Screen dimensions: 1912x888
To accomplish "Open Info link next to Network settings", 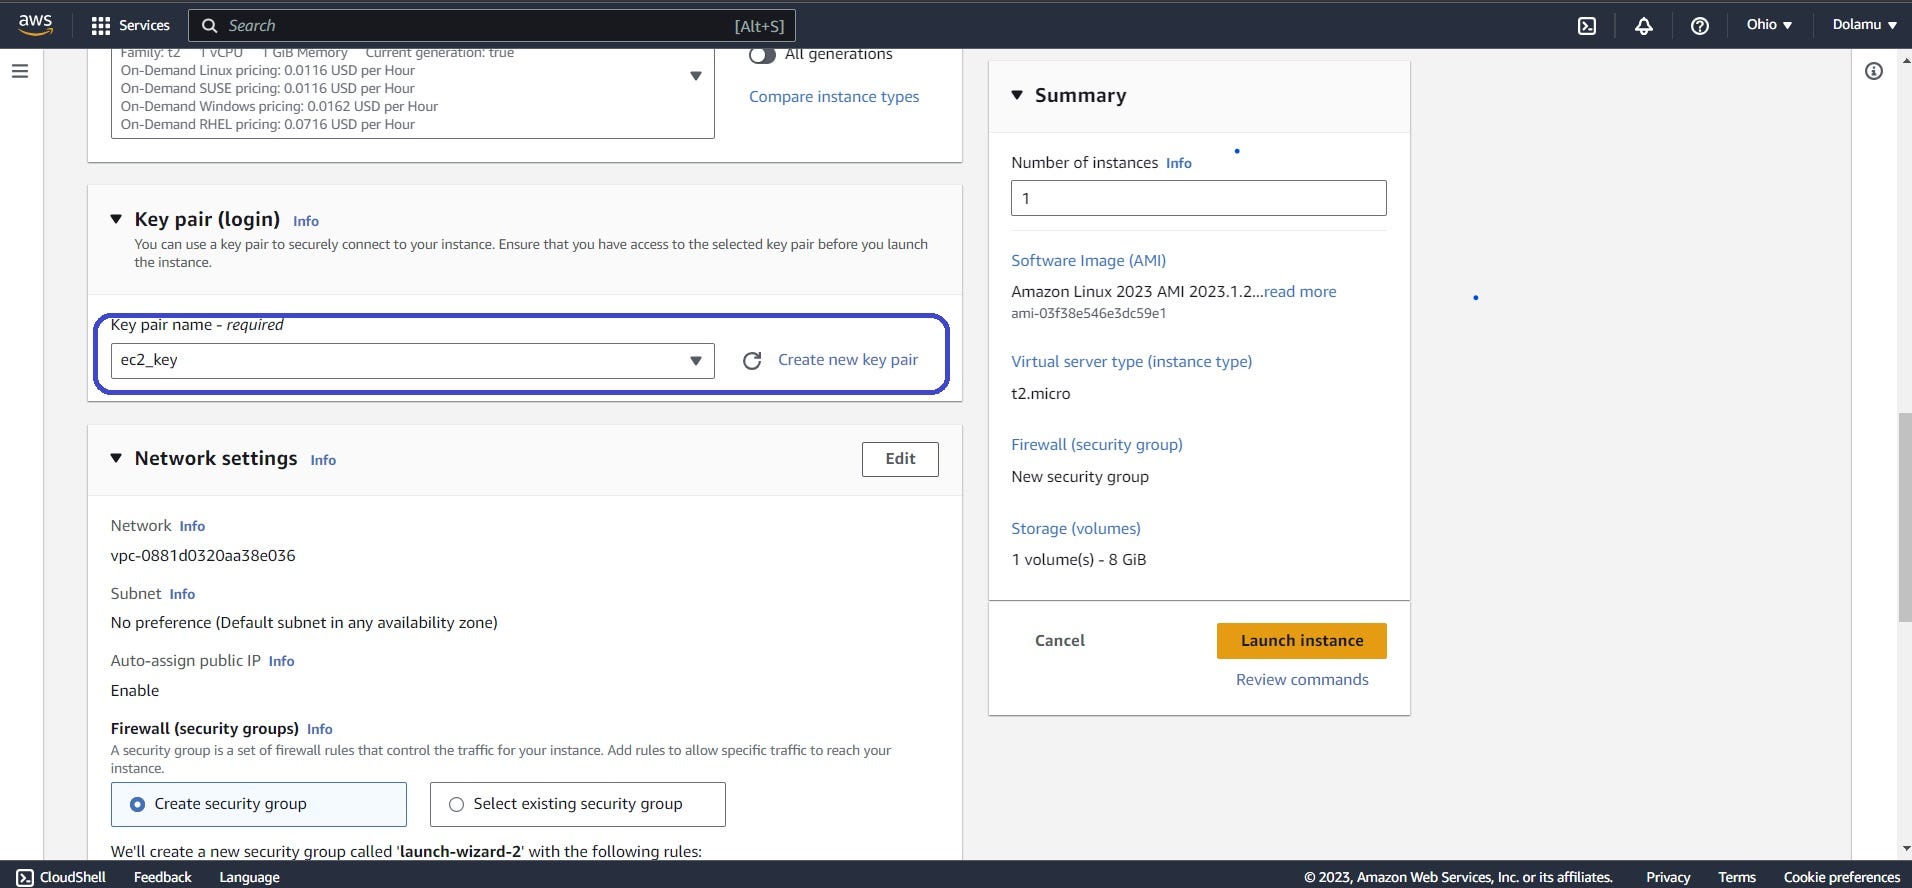I will click(x=323, y=460).
